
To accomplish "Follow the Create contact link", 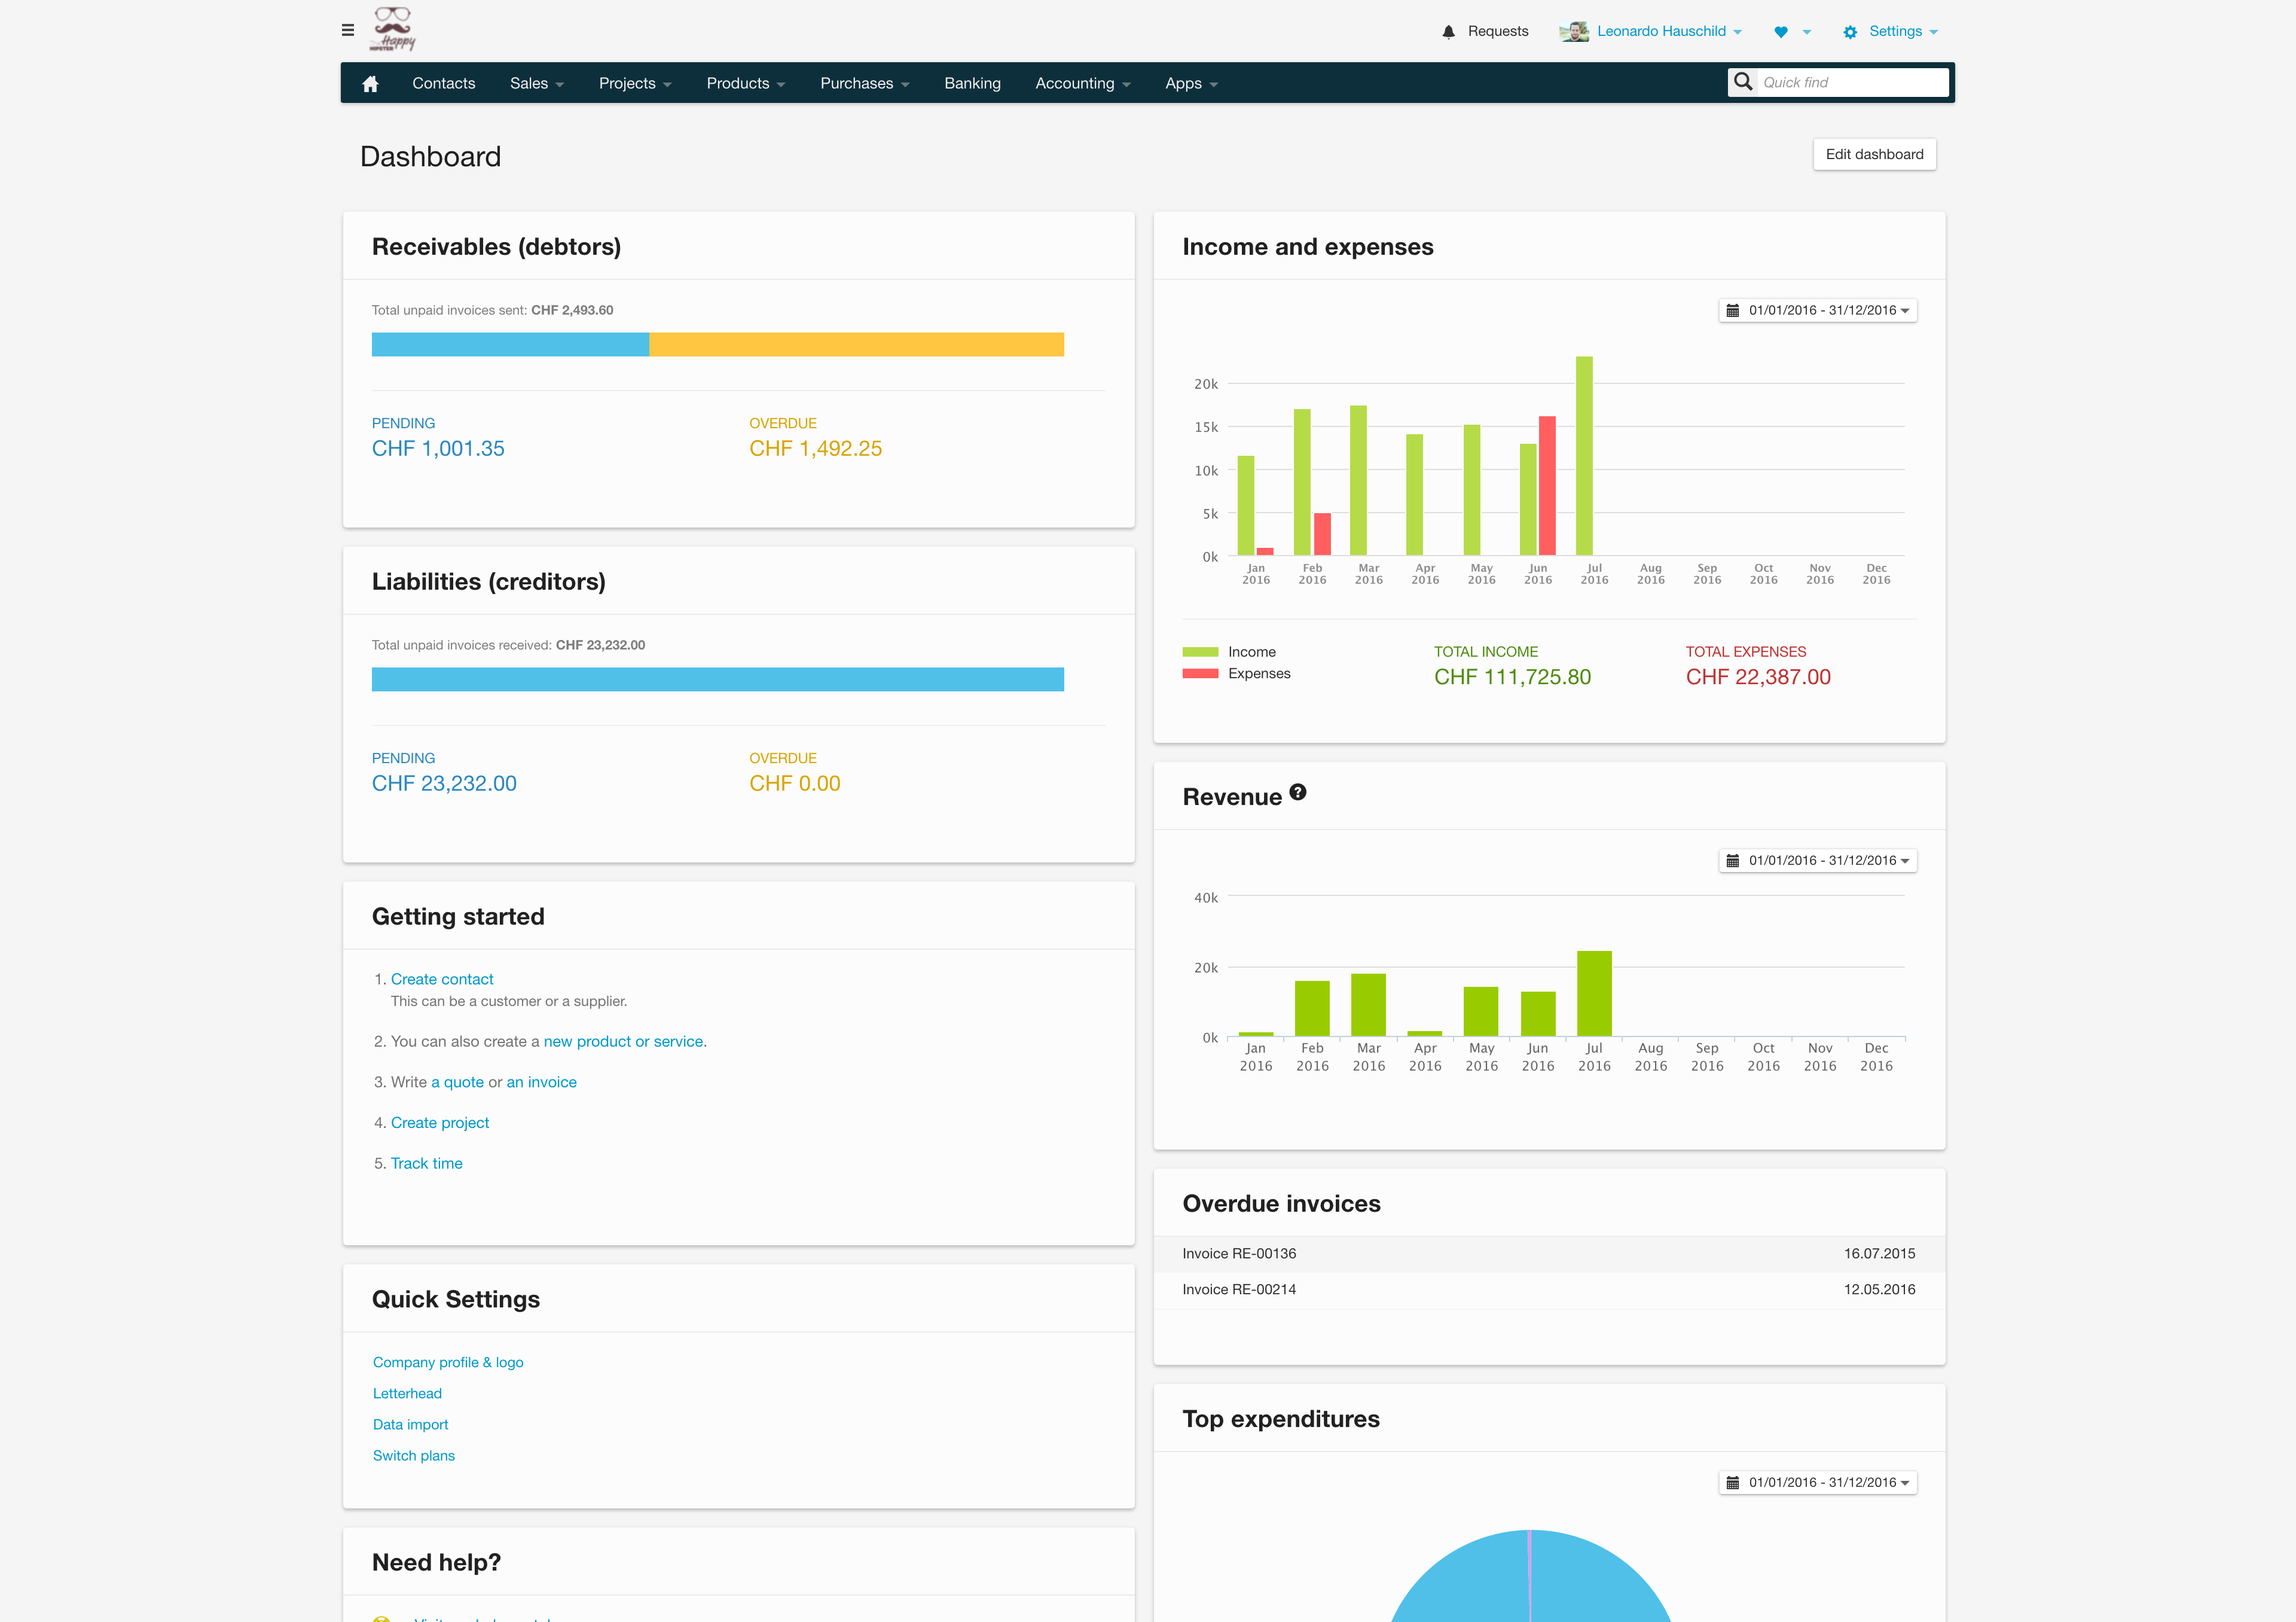I will point(442,979).
